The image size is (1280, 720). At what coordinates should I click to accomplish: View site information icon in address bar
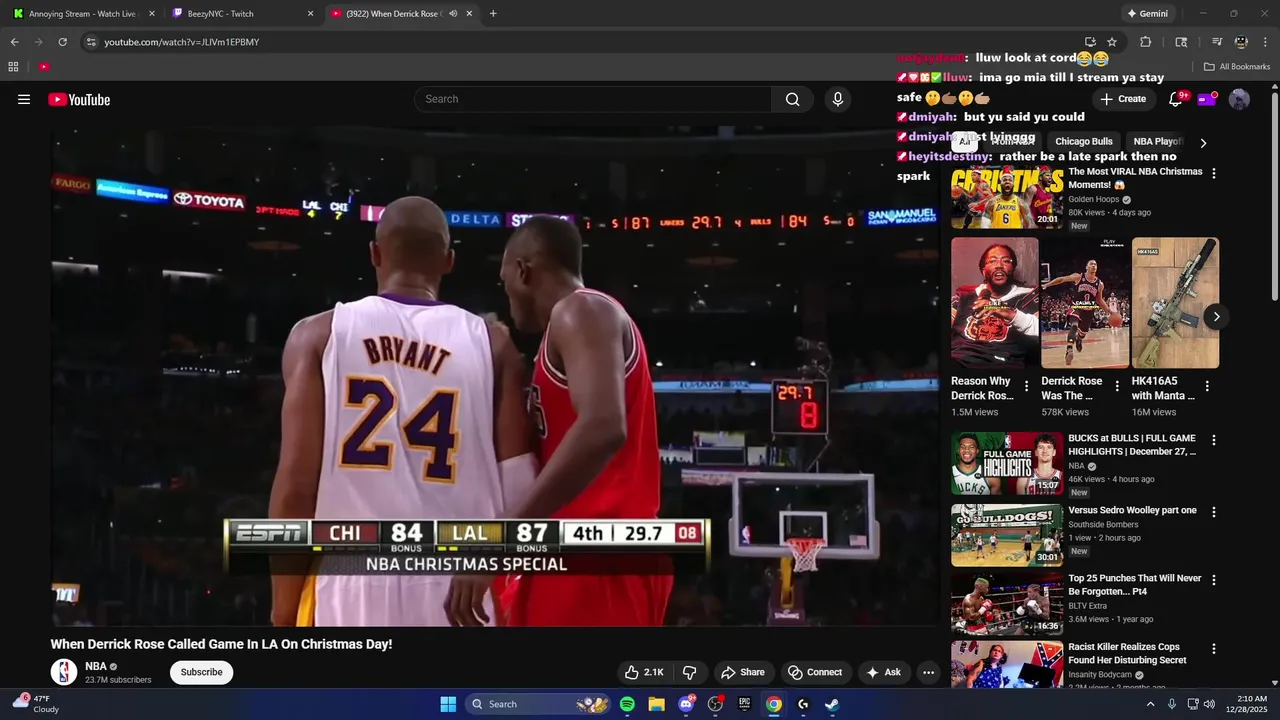pyautogui.click(x=91, y=42)
